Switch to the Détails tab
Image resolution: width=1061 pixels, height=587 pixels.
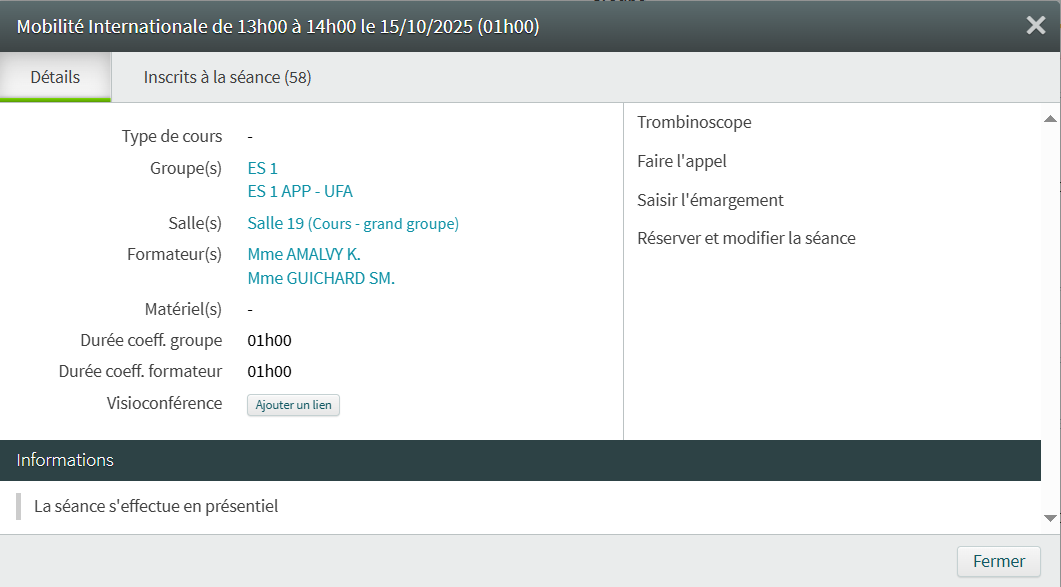tap(55, 77)
